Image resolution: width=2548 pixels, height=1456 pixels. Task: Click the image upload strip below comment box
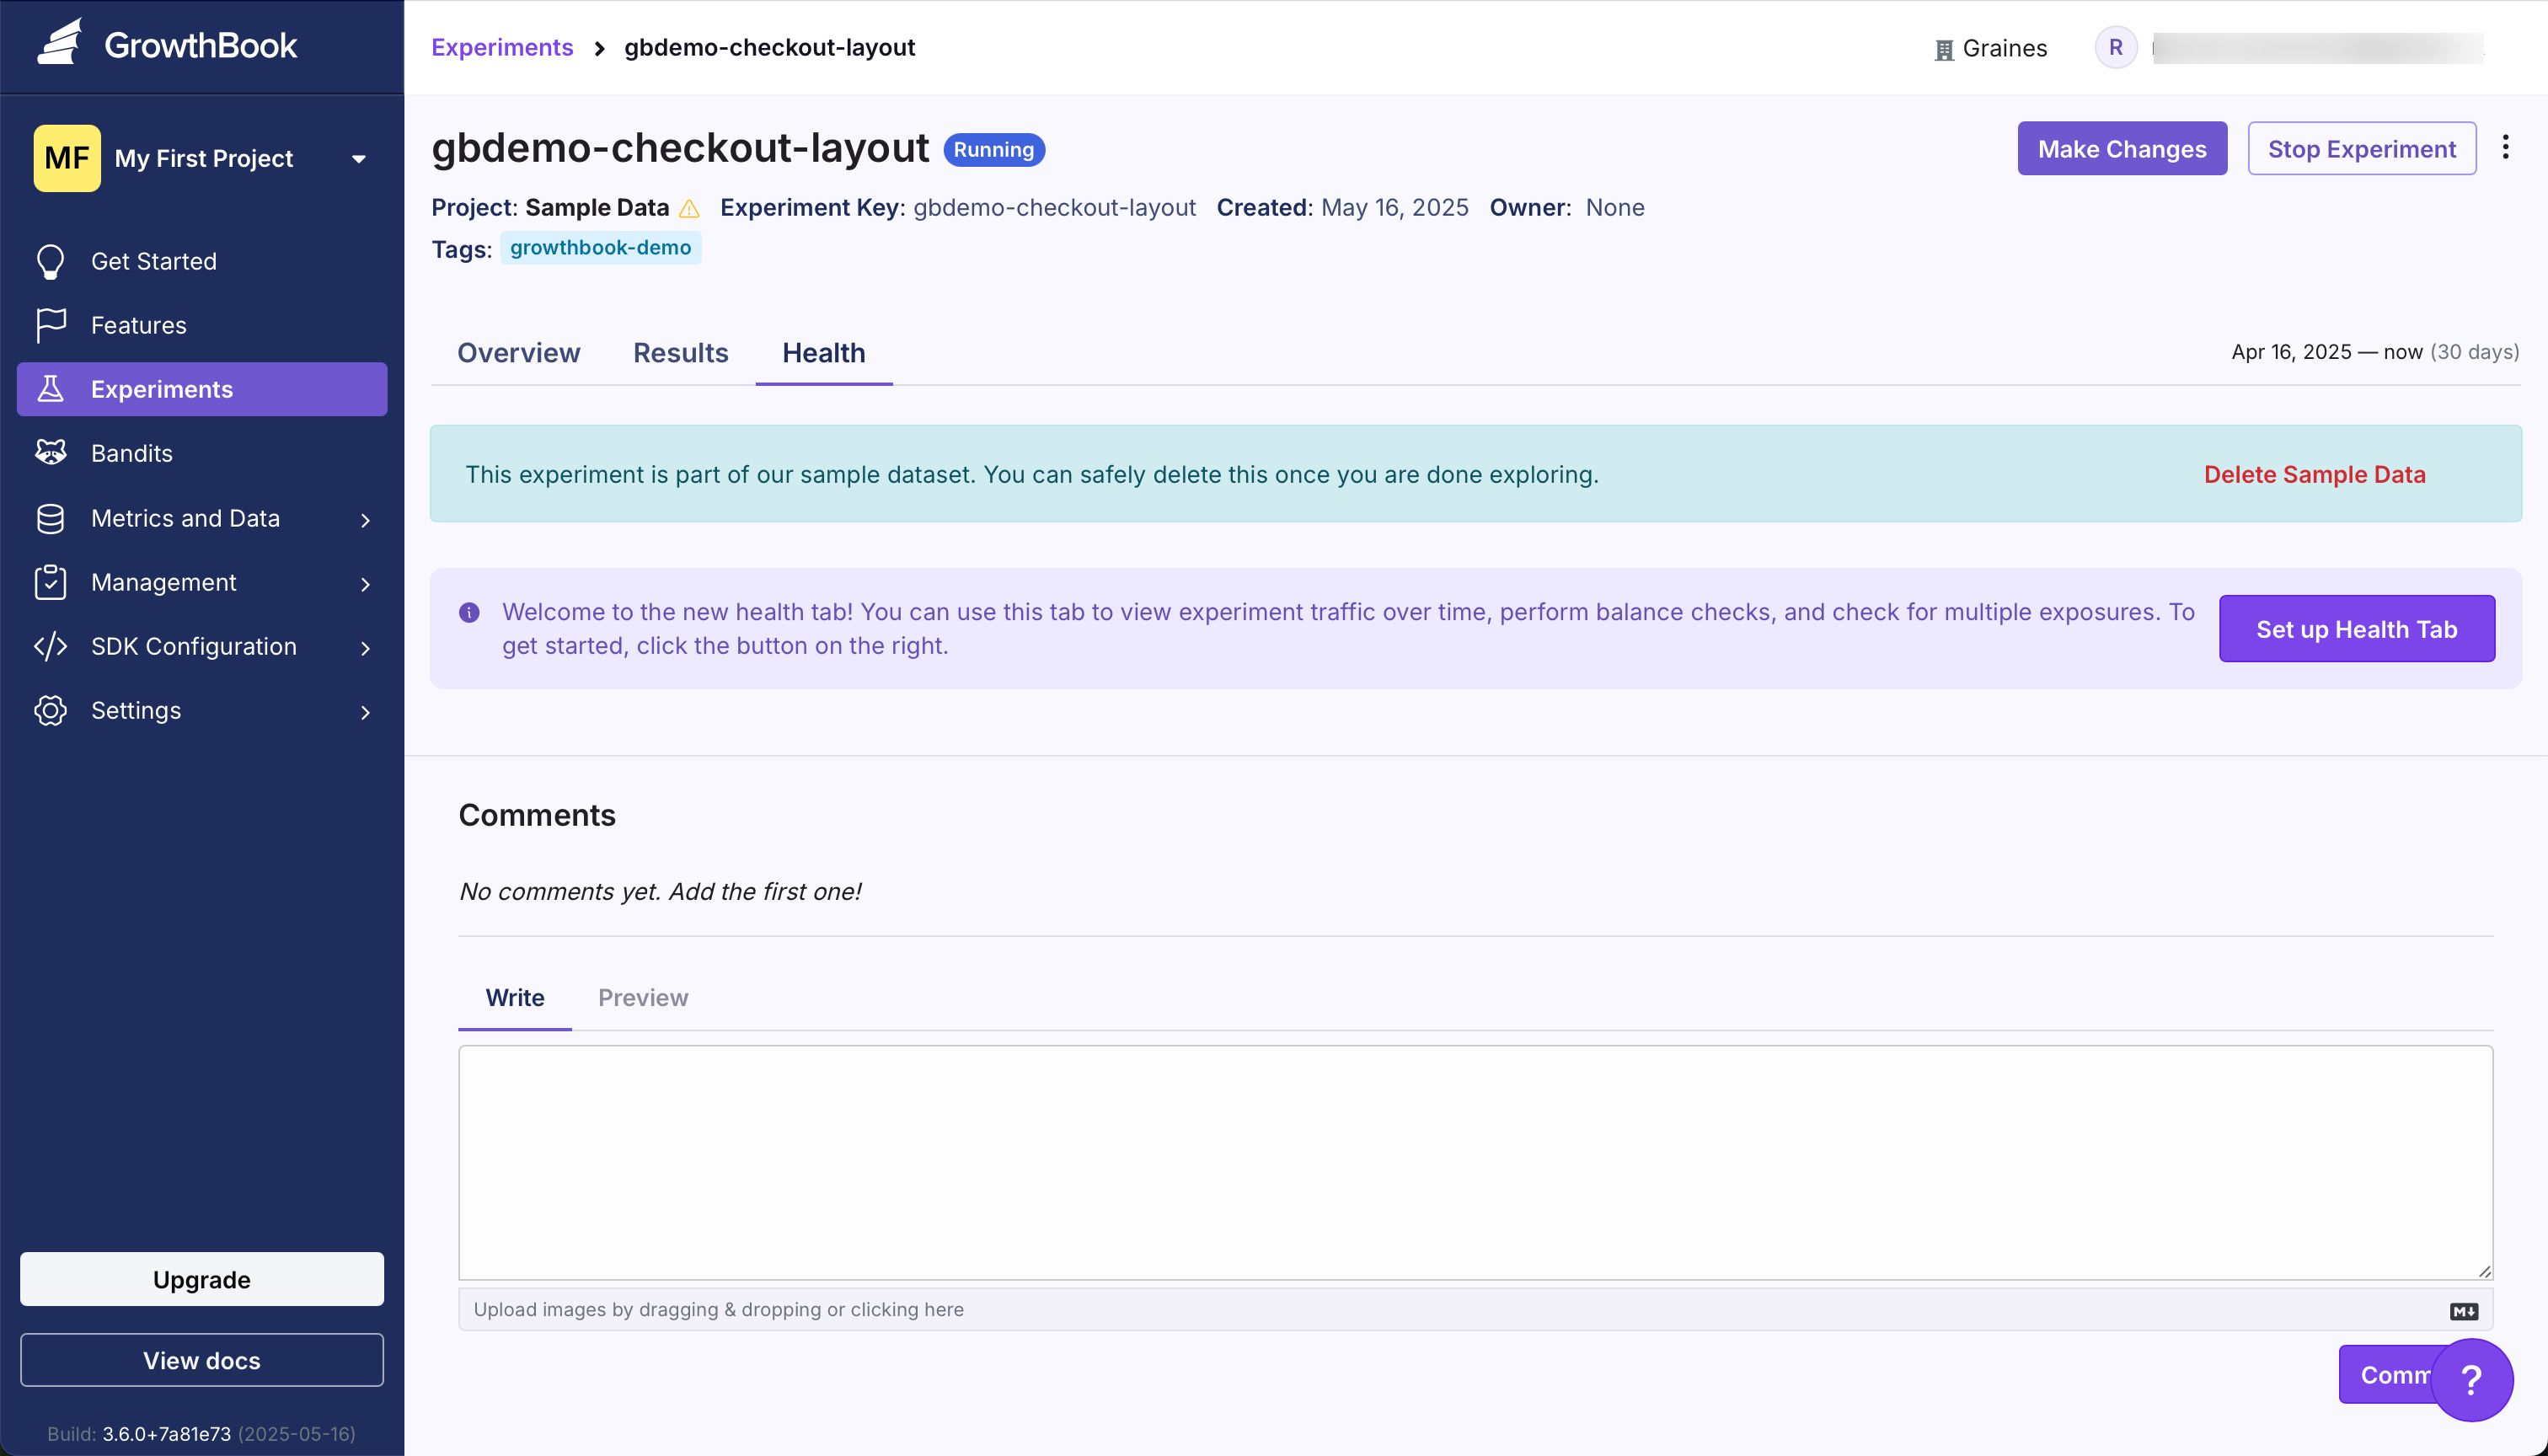click(x=1475, y=1310)
